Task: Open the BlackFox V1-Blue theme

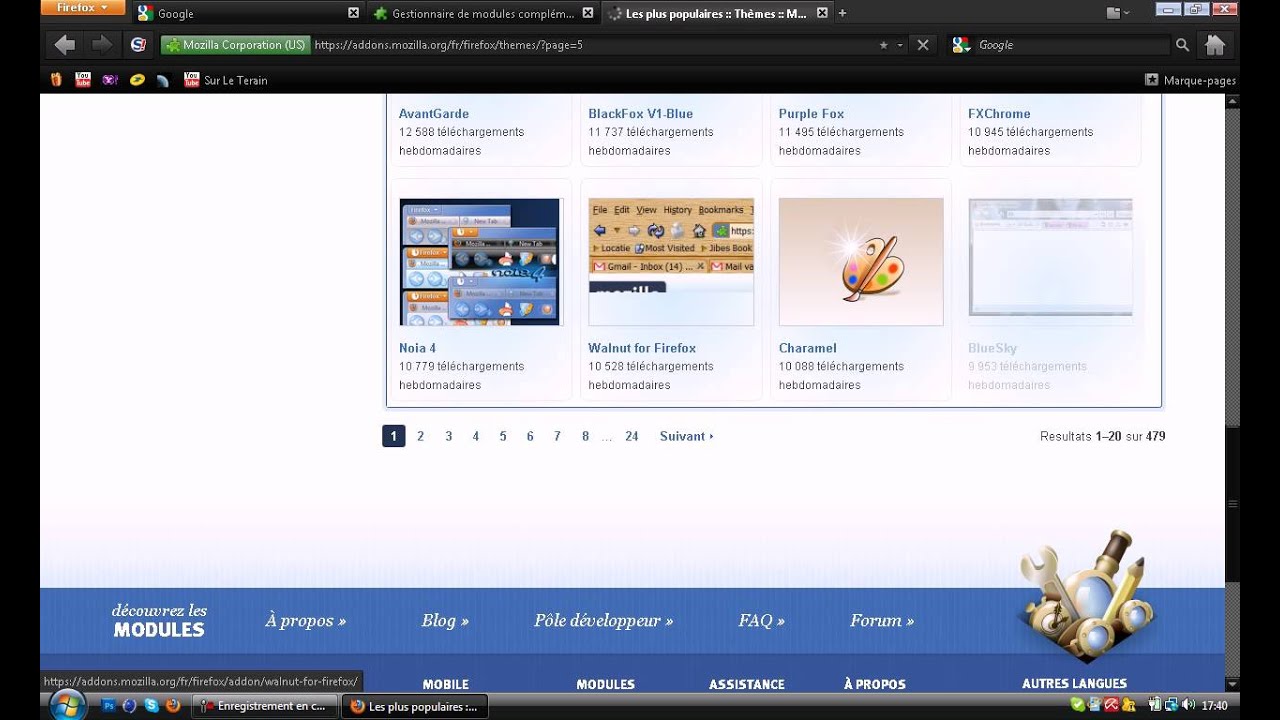Action: (641, 114)
